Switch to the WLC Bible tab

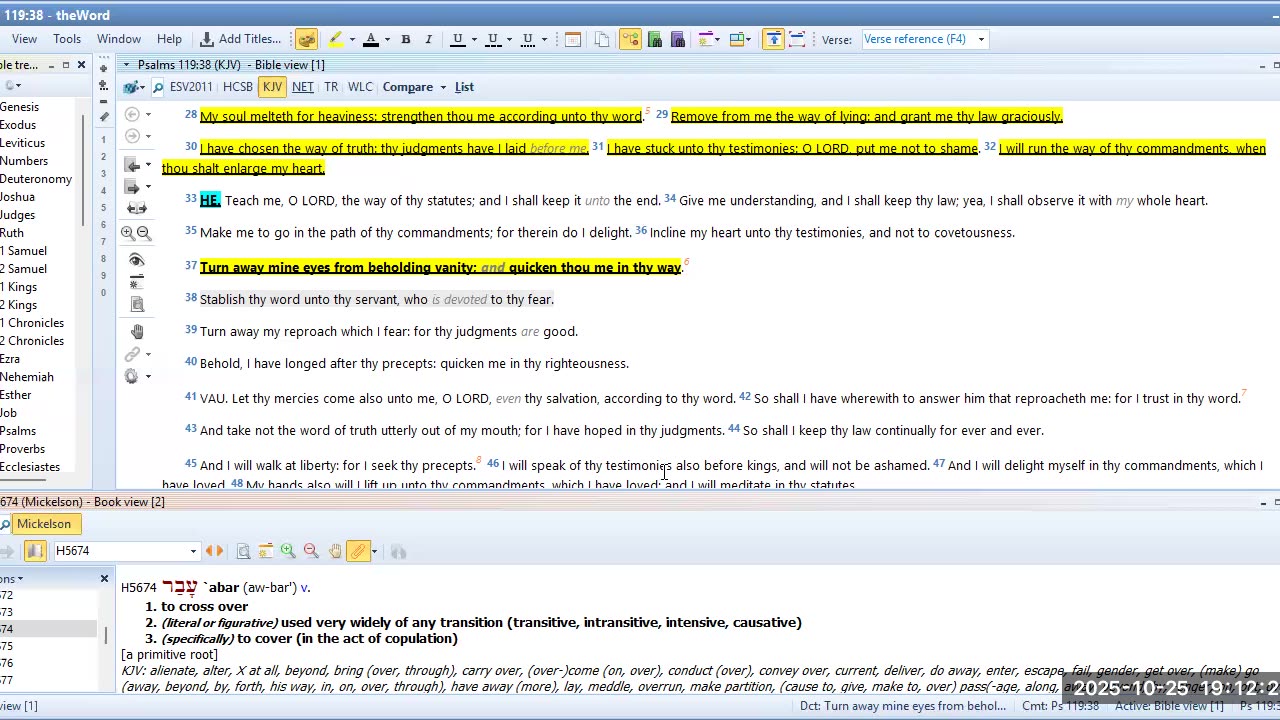(360, 87)
